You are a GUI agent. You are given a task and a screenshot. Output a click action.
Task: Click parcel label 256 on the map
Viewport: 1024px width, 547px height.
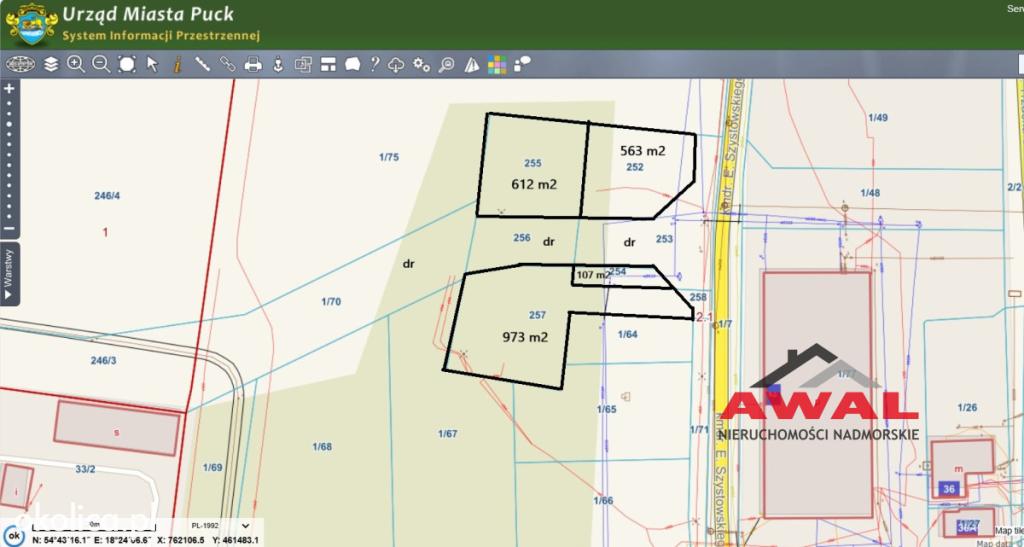(x=522, y=238)
